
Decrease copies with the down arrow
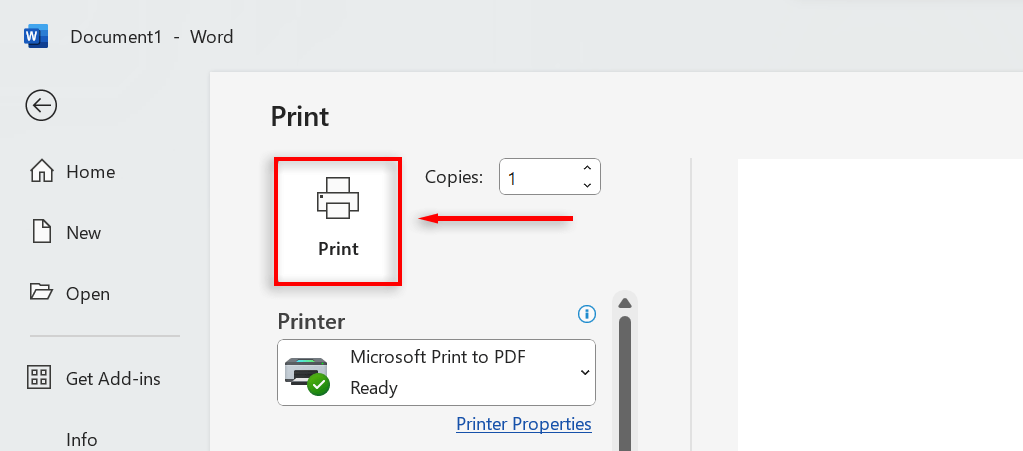click(587, 185)
